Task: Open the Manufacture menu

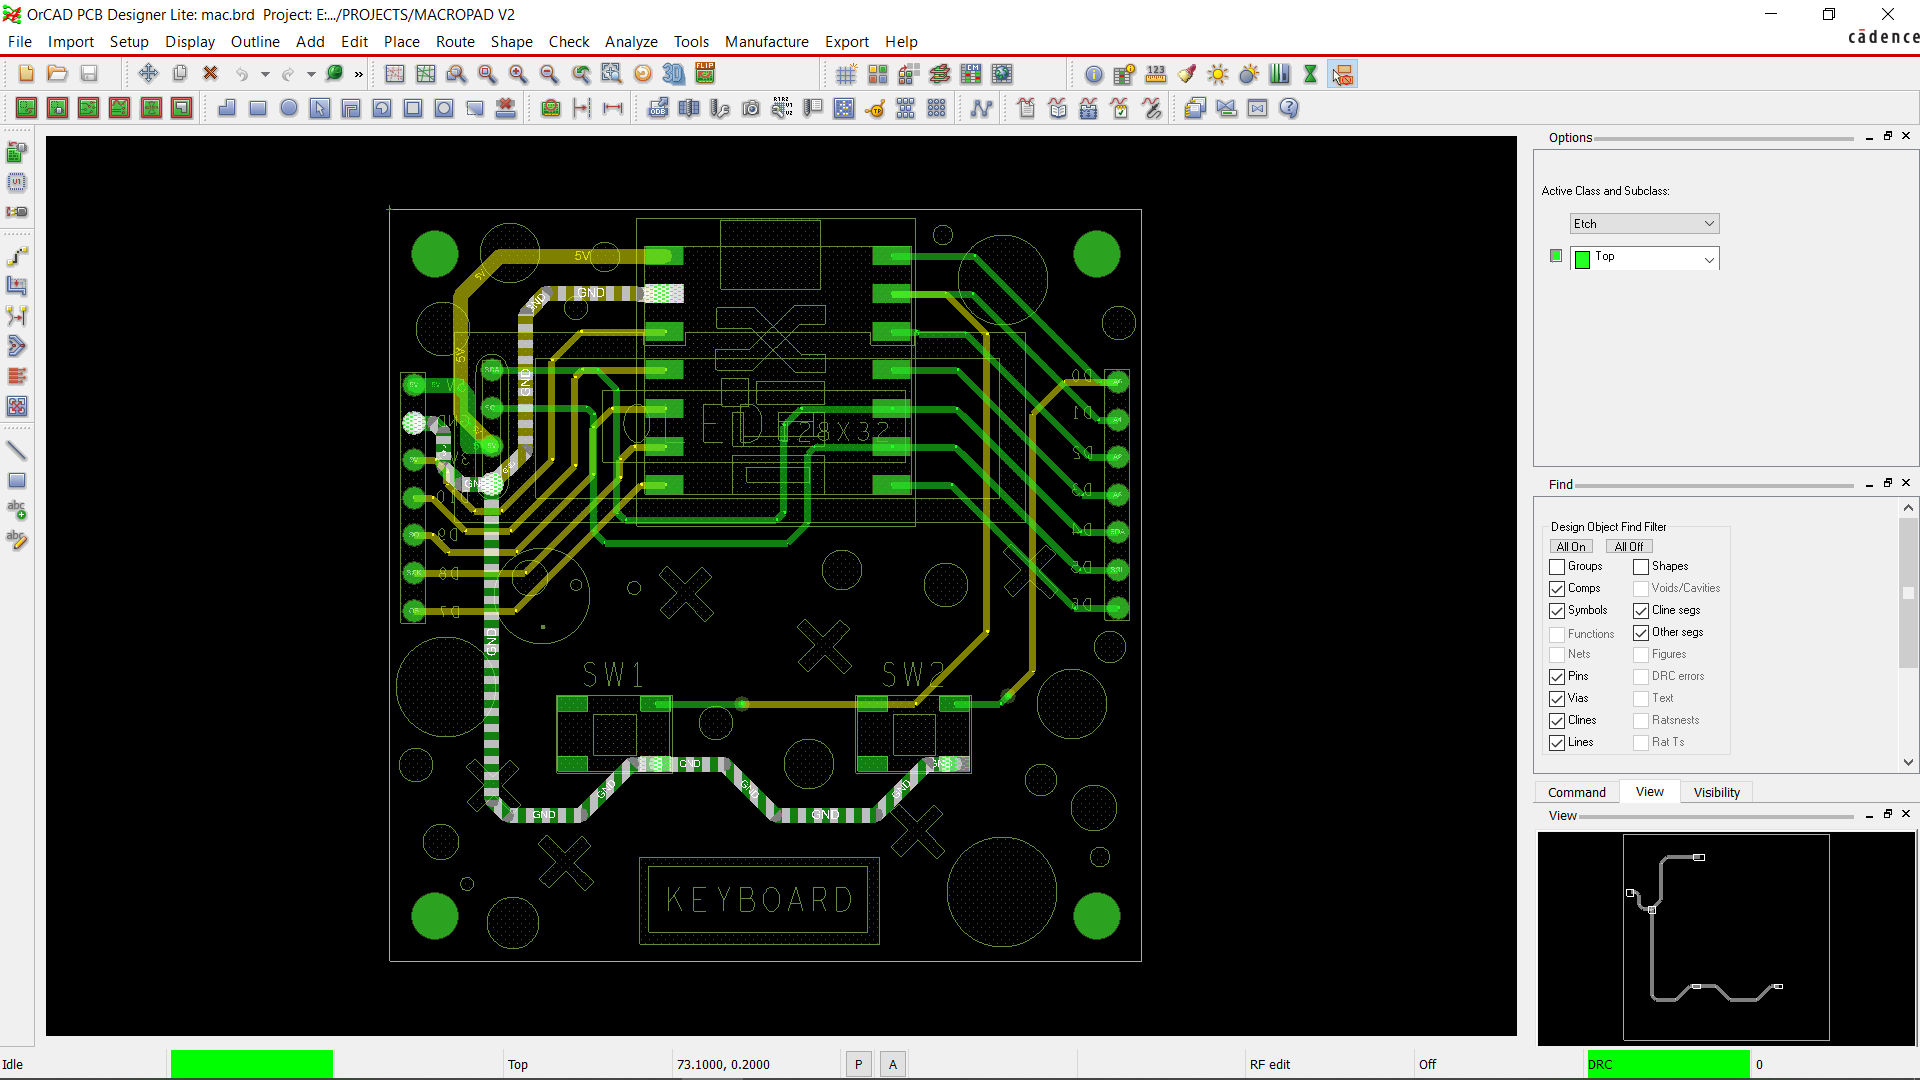Action: click(766, 42)
